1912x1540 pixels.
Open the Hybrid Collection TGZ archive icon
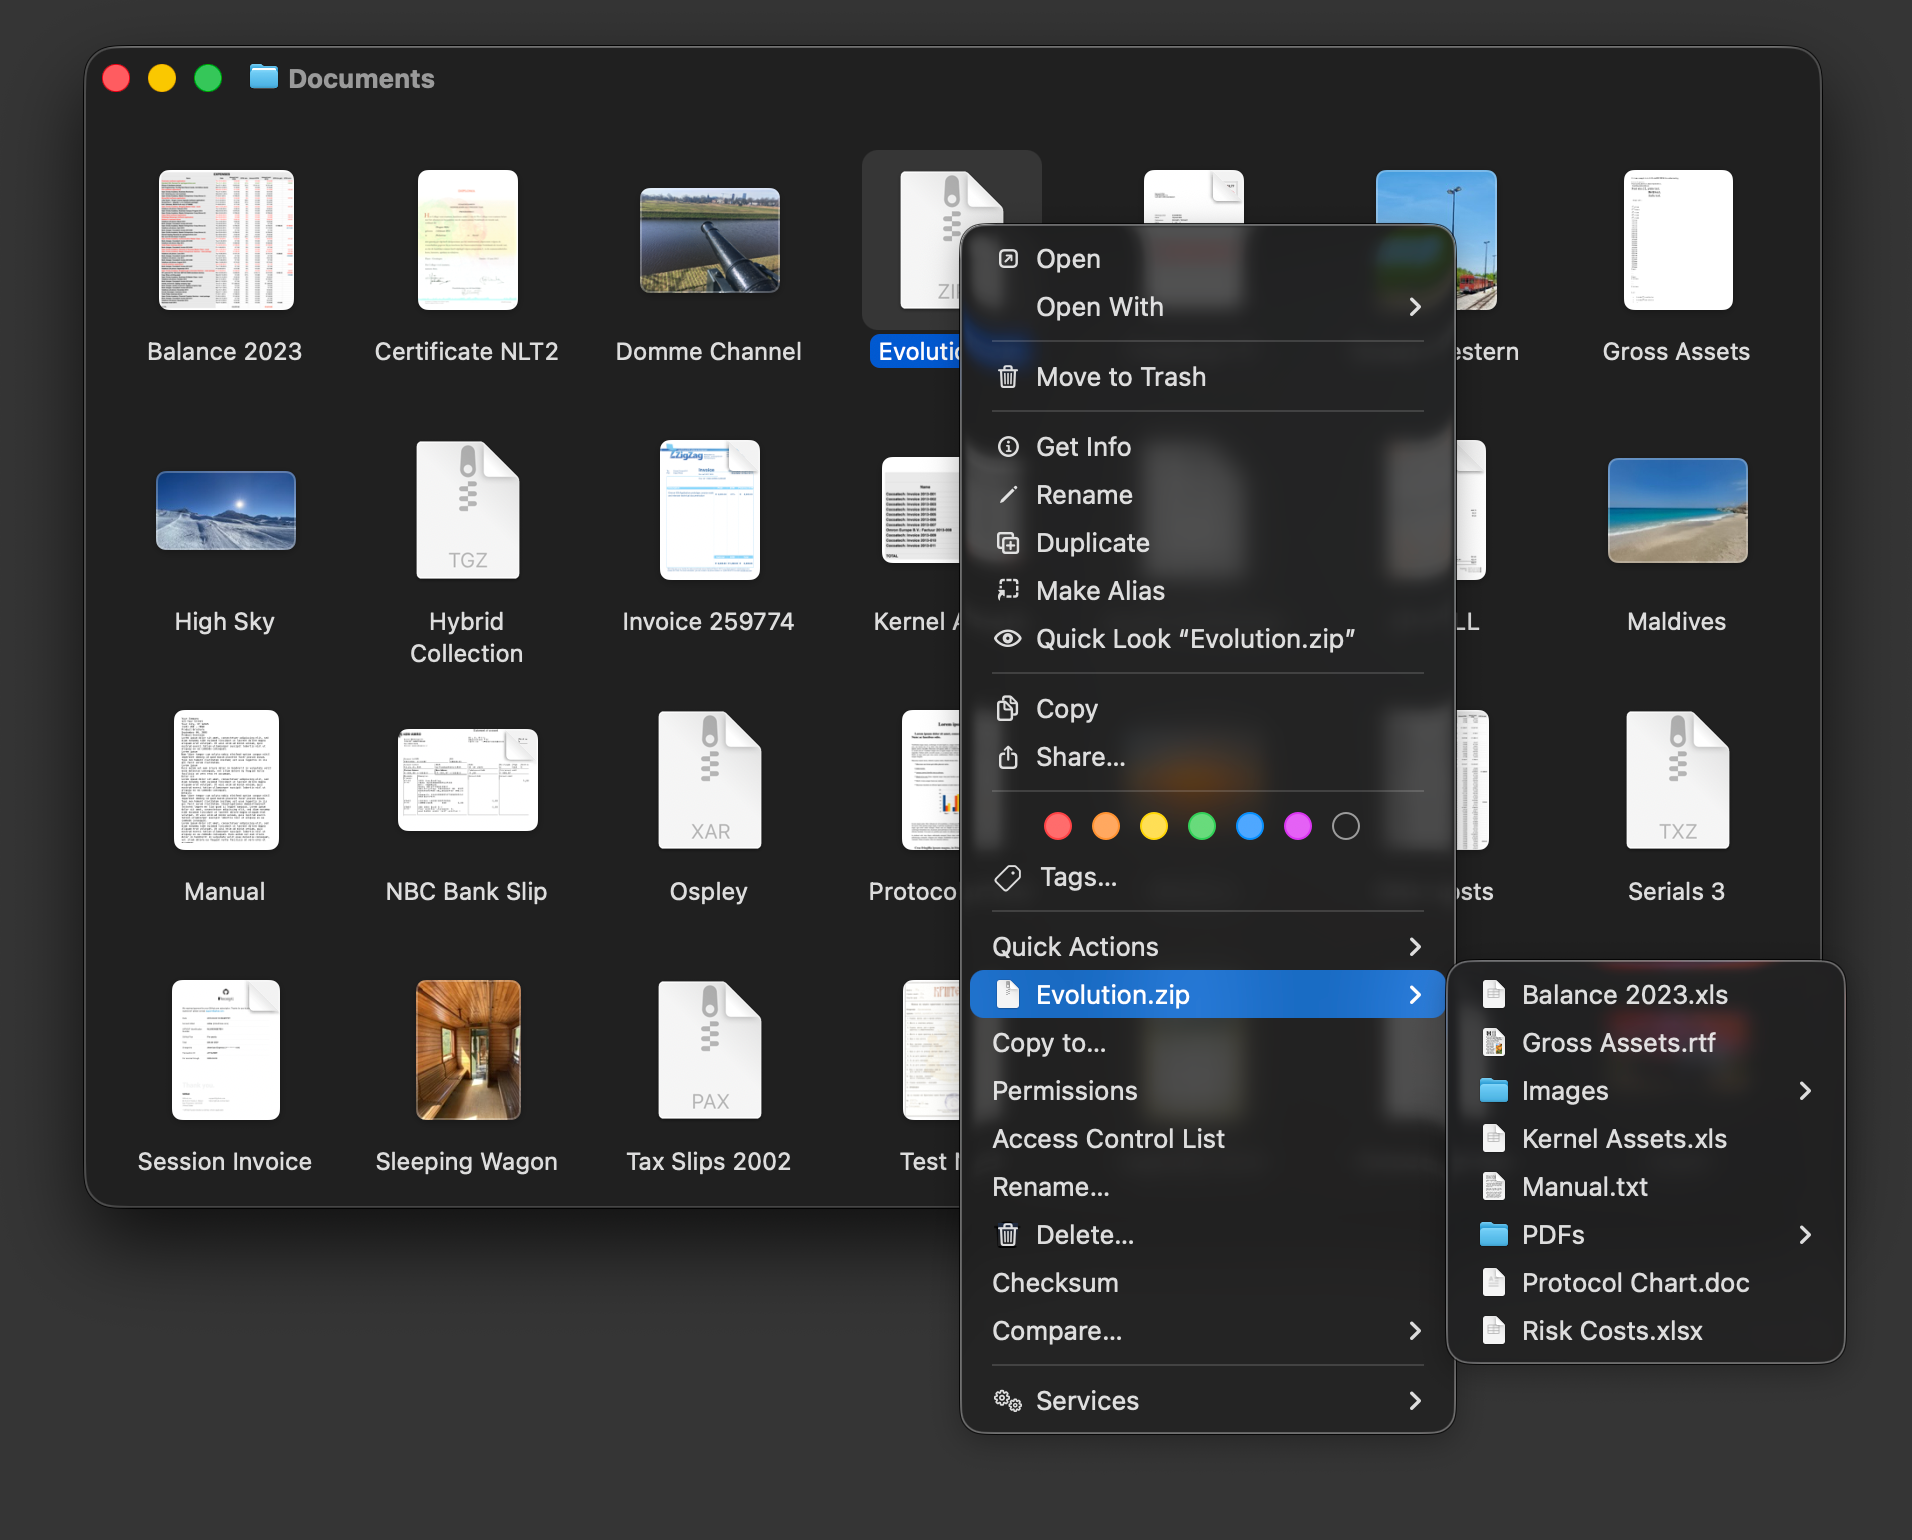tap(467, 511)
